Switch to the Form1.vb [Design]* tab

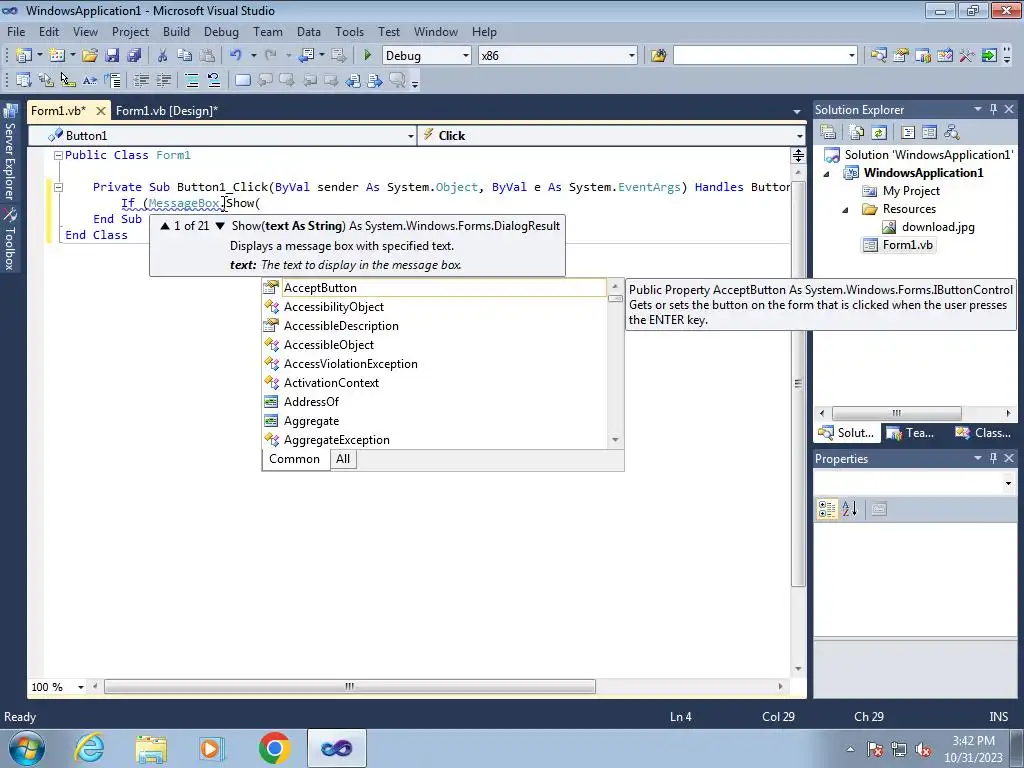167,110
